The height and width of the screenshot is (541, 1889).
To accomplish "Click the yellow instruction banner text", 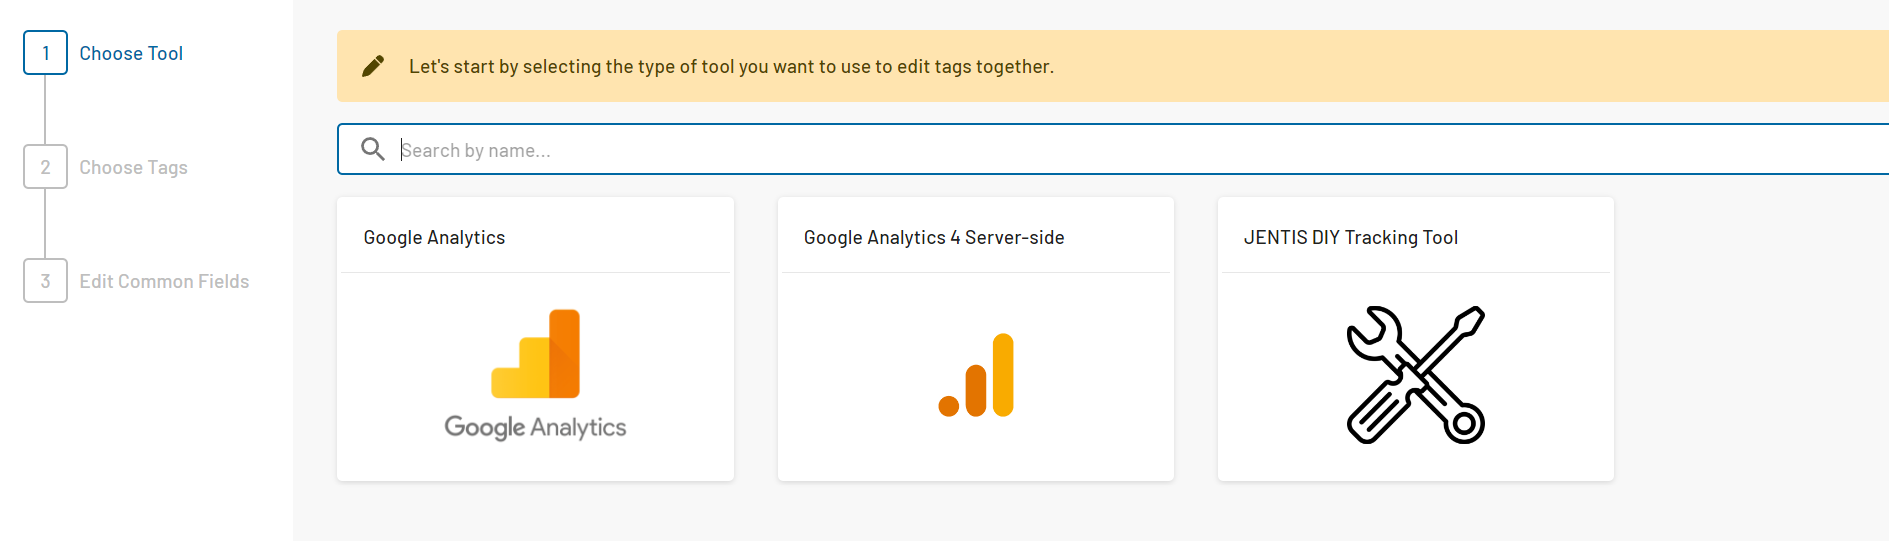I will [730, 67].
